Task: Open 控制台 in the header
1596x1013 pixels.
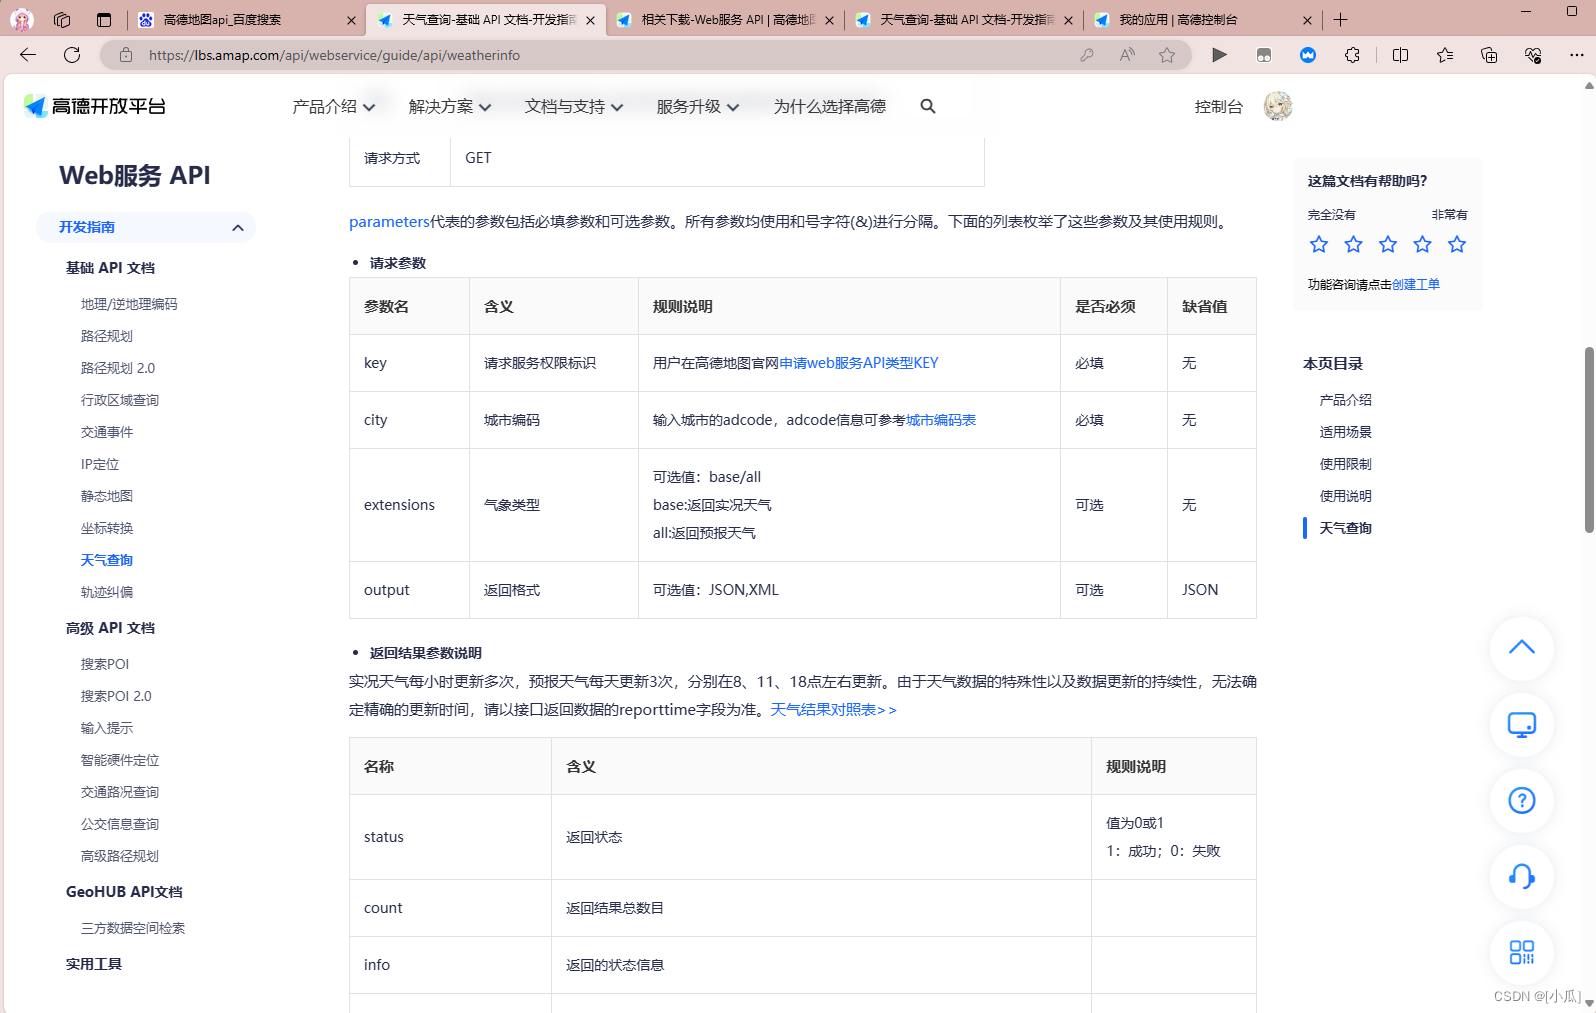Action: coord(1218,107)
